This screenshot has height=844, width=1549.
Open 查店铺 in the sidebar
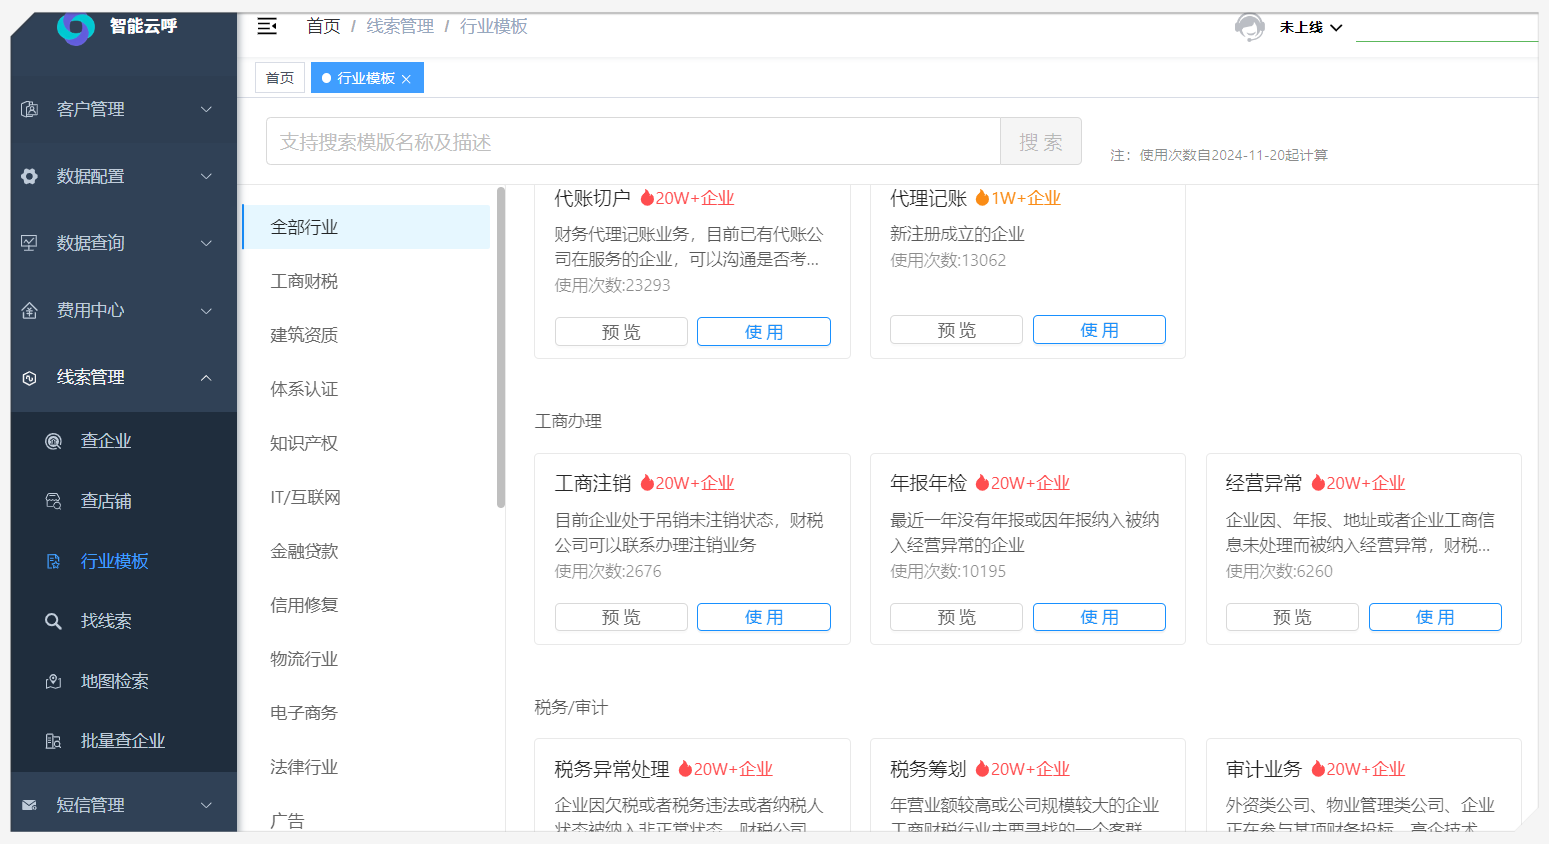105,501
